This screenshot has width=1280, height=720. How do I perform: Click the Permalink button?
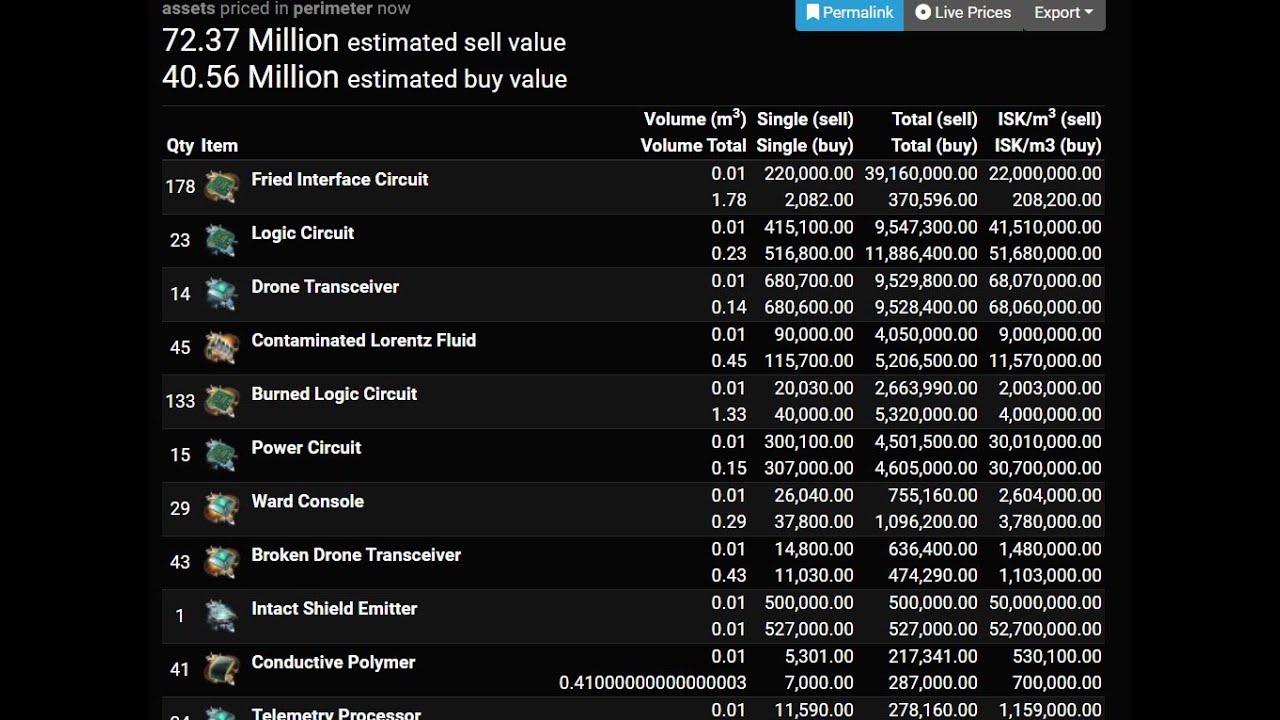click(849, 13)
